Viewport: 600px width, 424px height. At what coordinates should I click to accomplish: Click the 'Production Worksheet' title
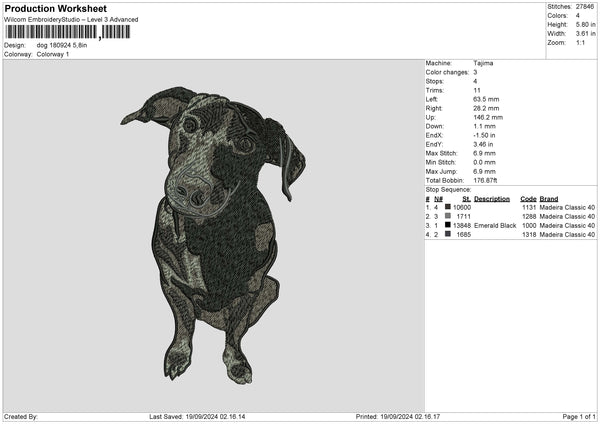click(x=55, y=9)
